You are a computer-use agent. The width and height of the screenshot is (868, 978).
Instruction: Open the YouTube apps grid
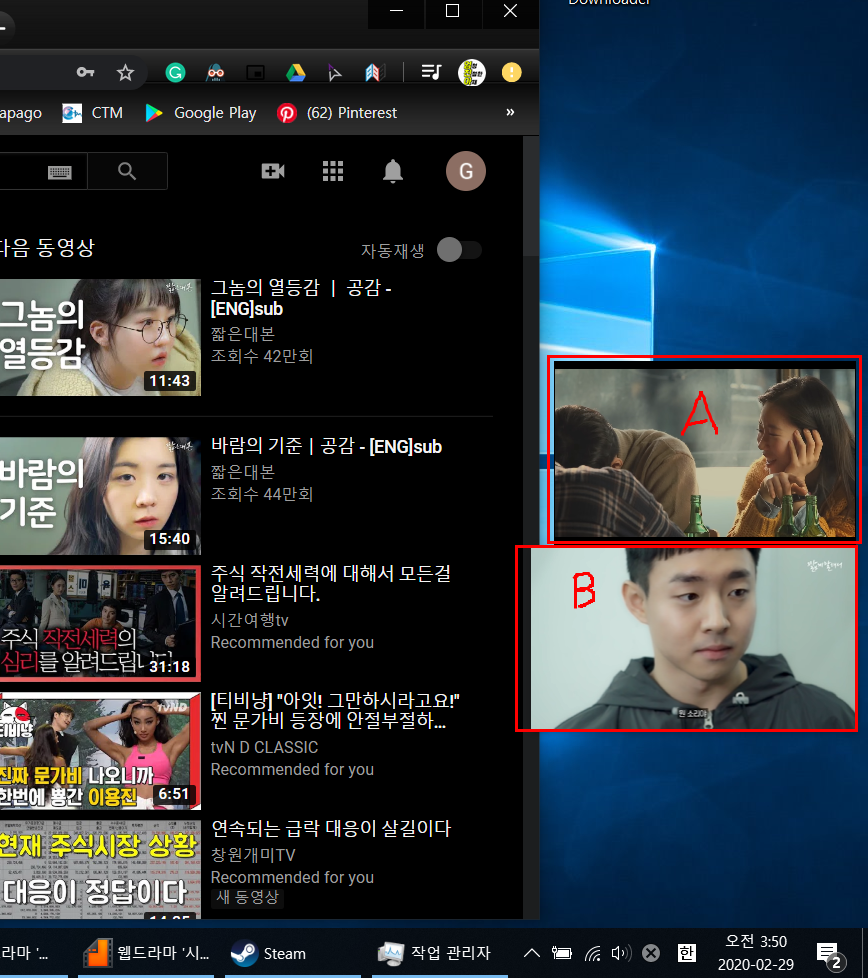pyautogui.click(x=333, y=171)
